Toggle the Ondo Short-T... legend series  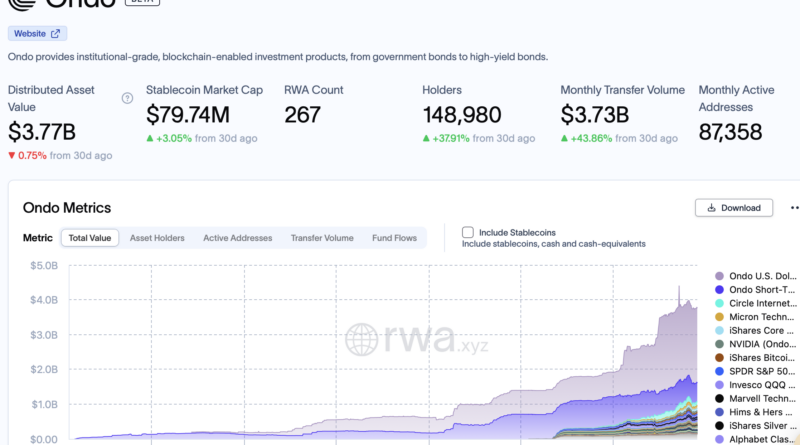[757, 290]
